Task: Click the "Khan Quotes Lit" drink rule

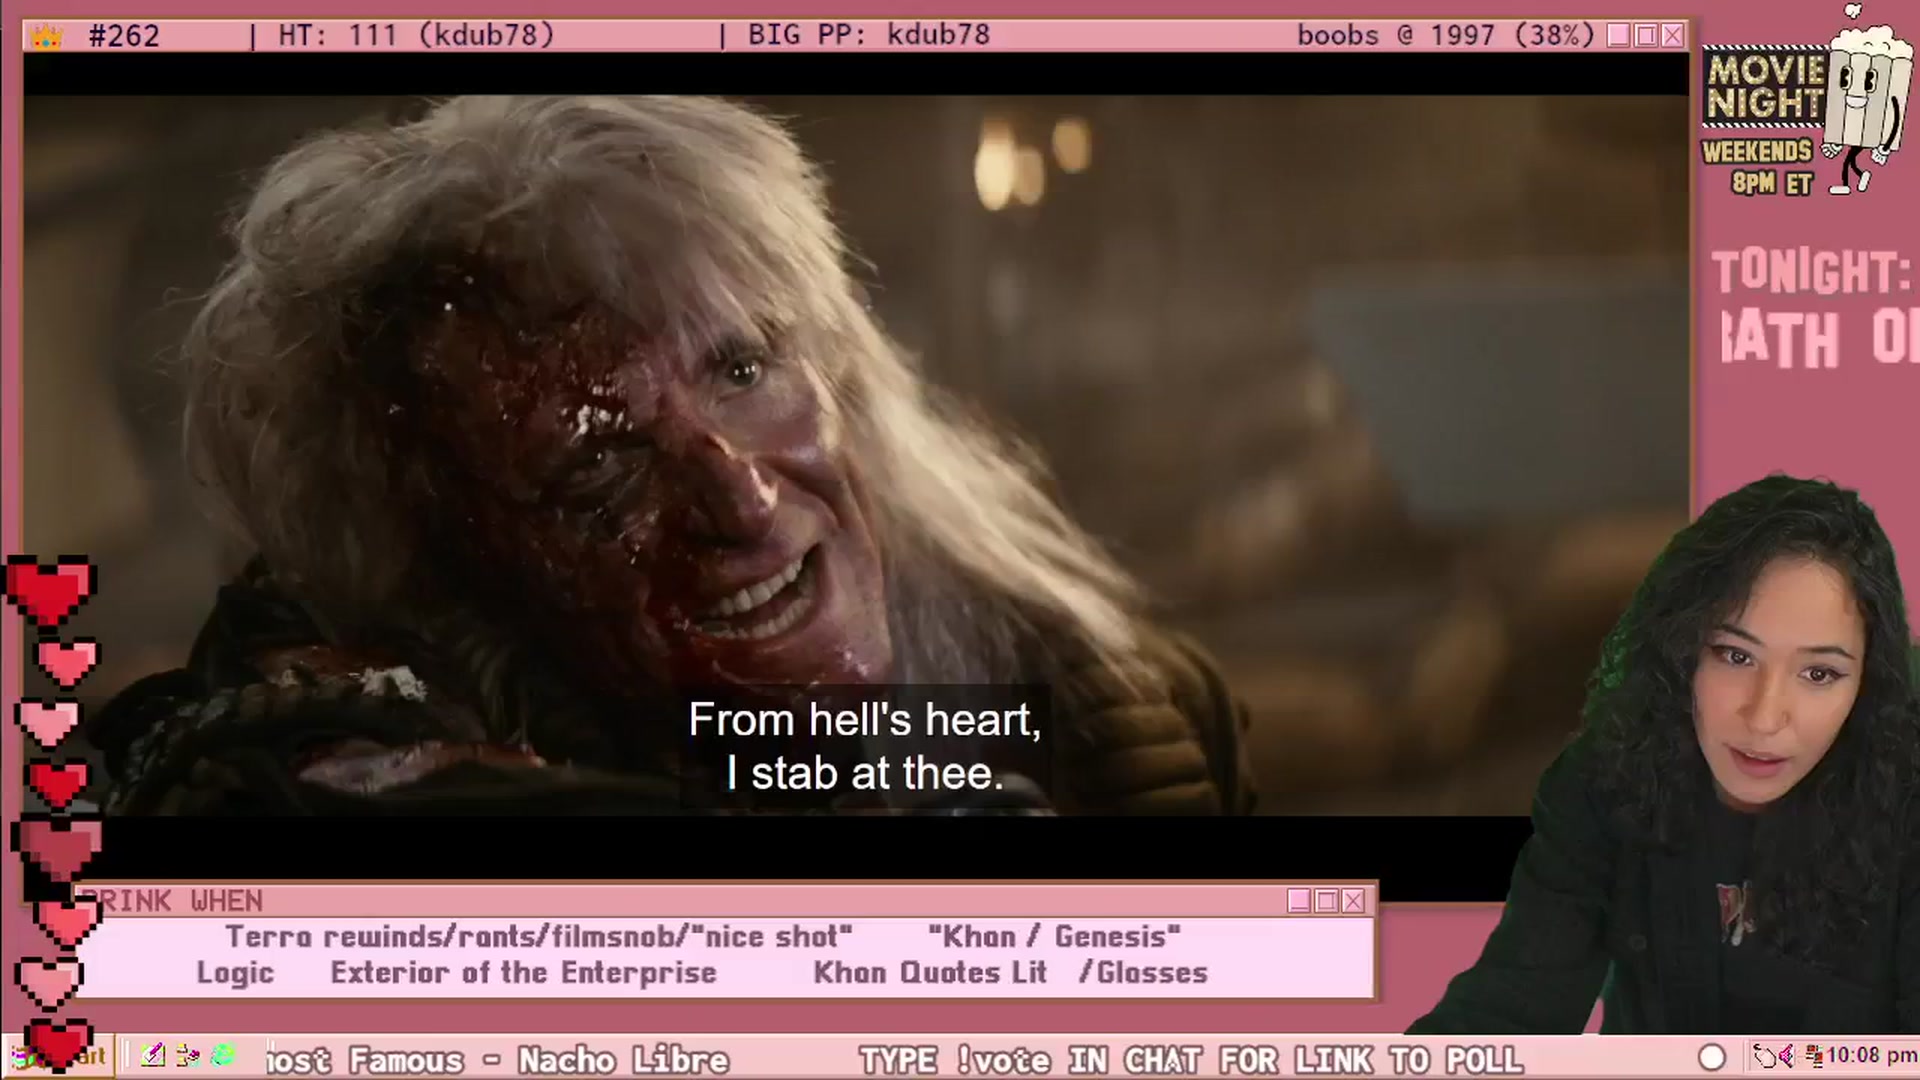Action: click(x=930, y=973)
